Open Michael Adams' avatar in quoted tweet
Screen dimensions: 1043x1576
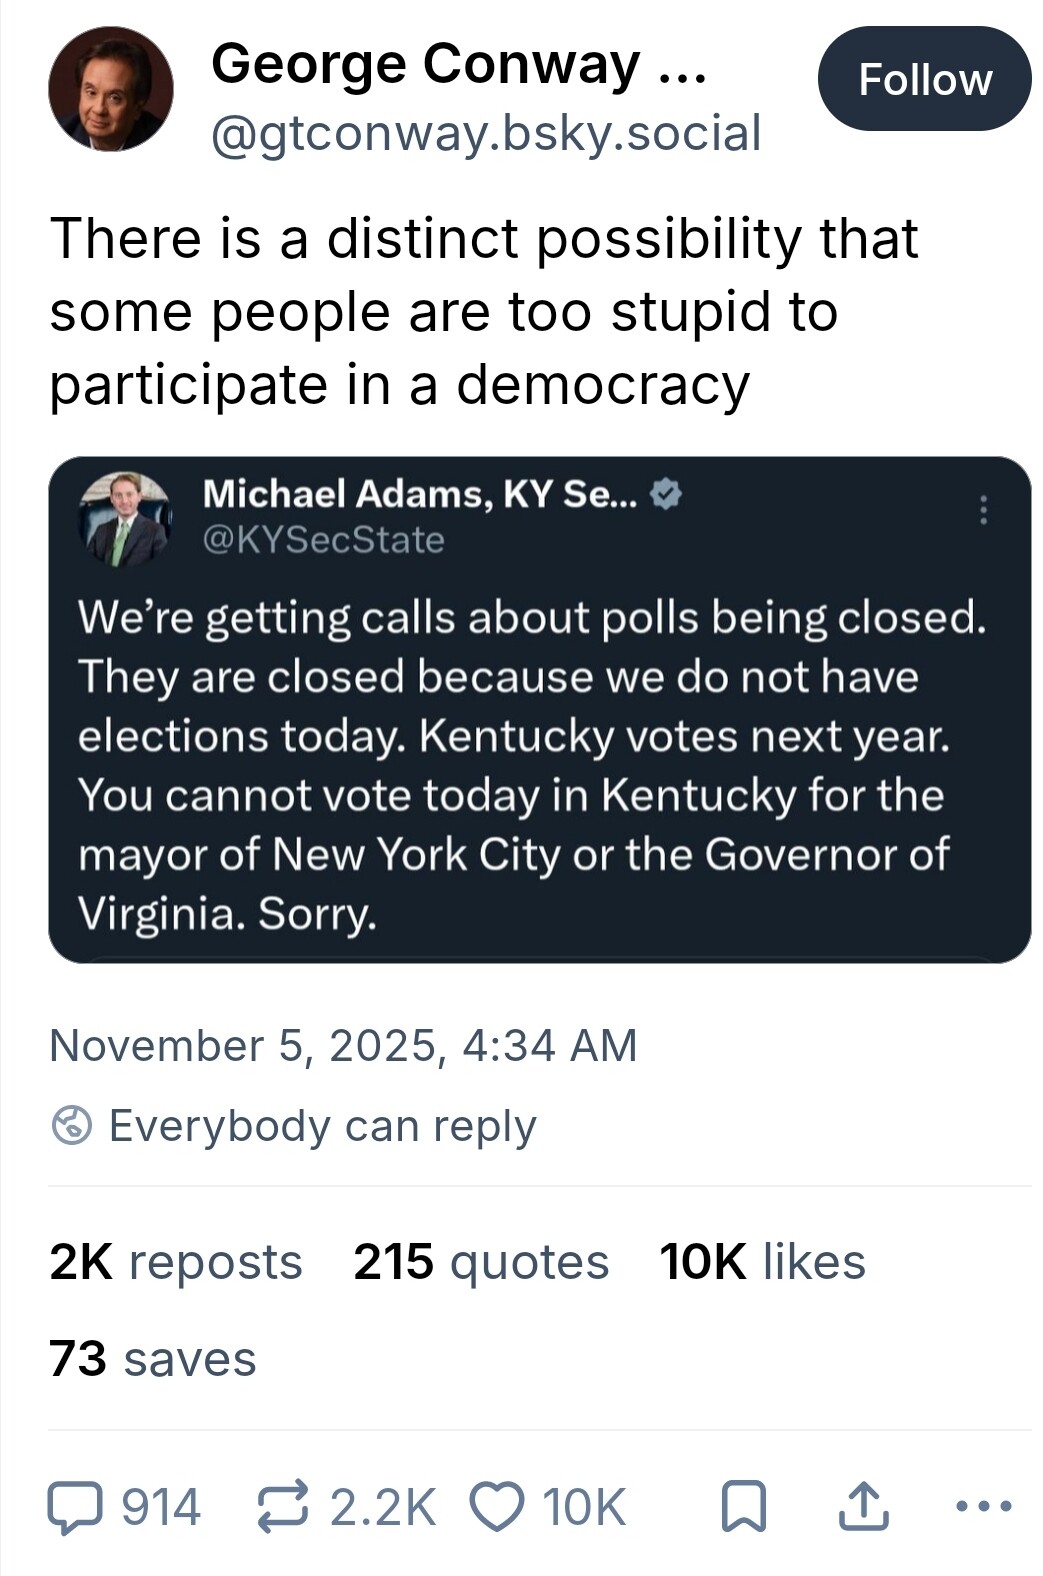point(125,519)
